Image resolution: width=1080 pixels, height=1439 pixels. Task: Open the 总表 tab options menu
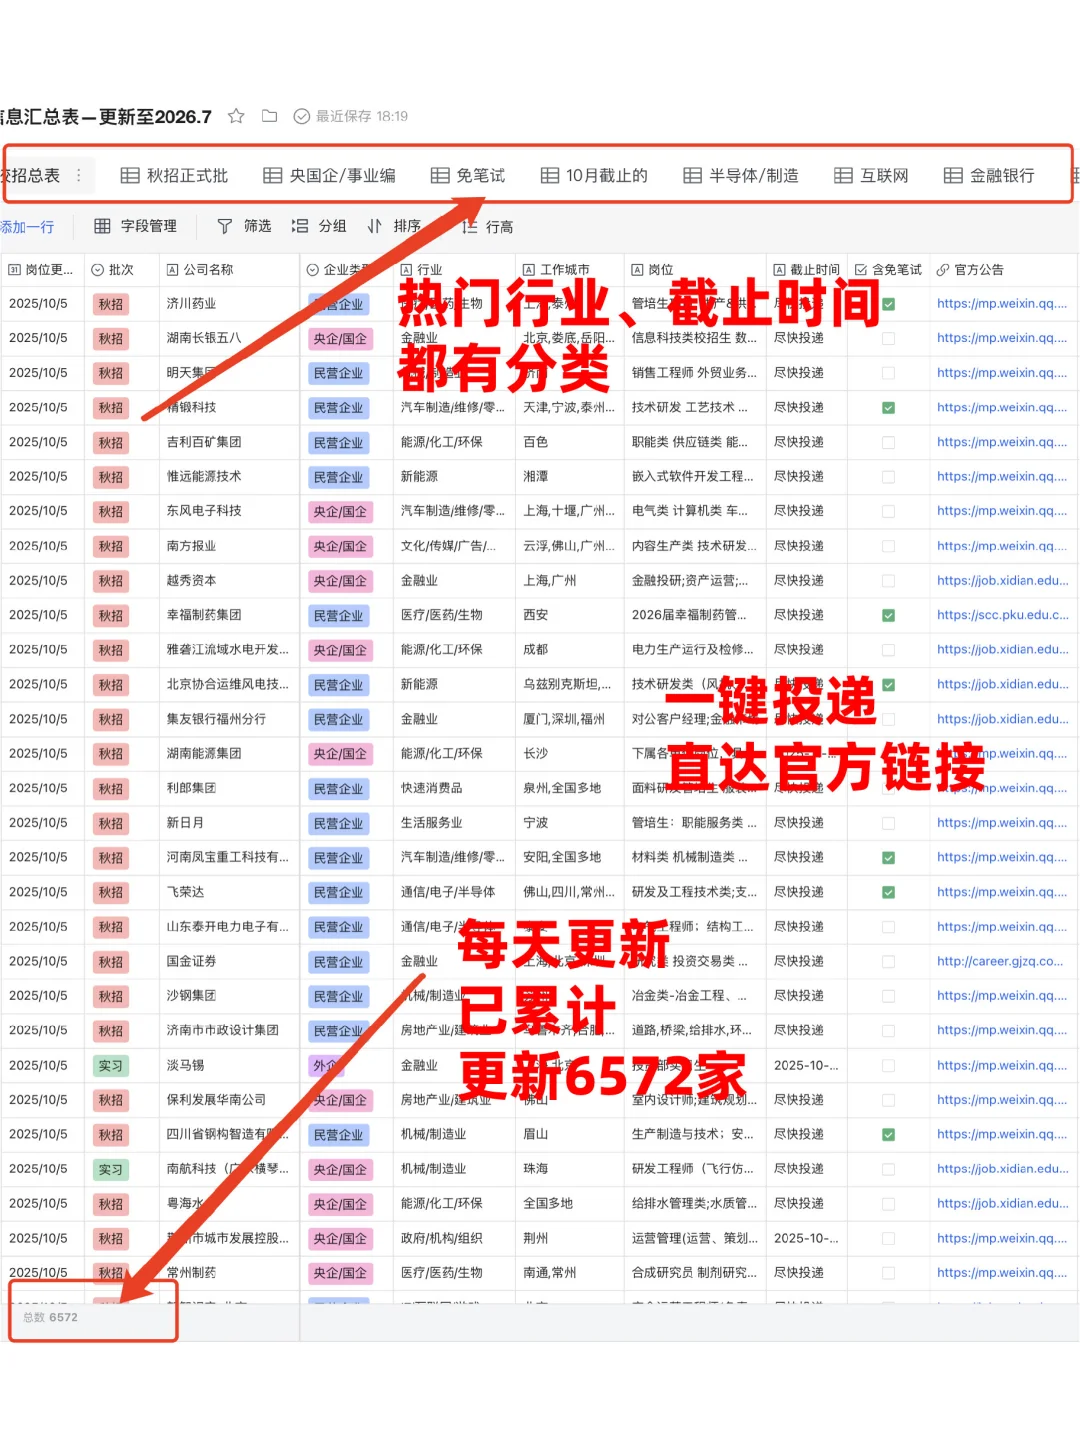point(79,175)
